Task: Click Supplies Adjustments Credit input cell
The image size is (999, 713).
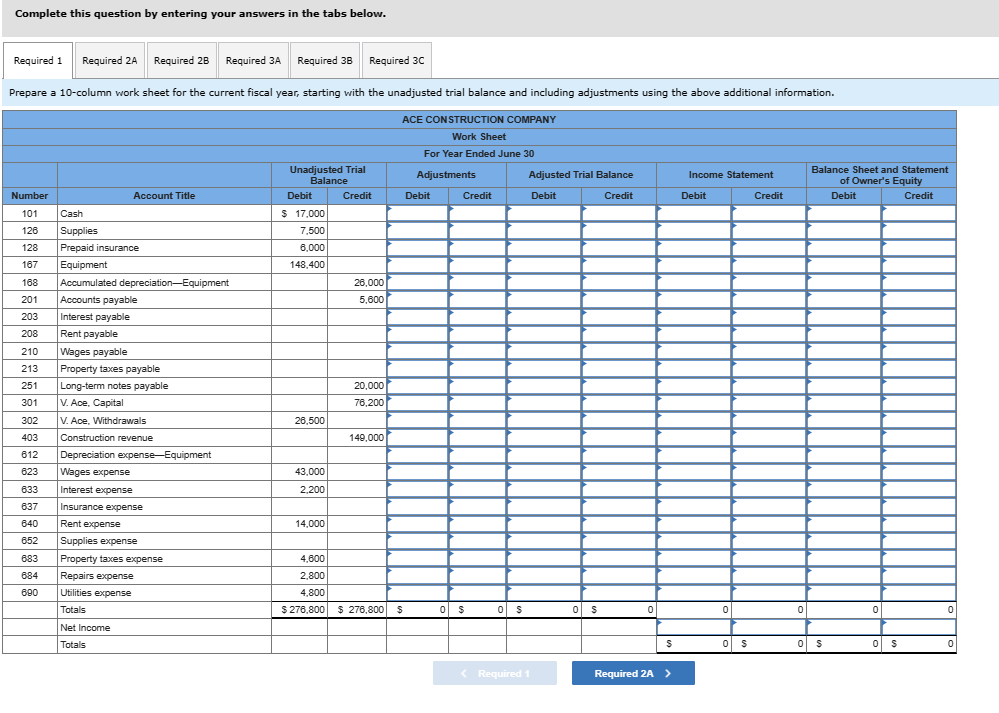Action: tap(477, 231)
